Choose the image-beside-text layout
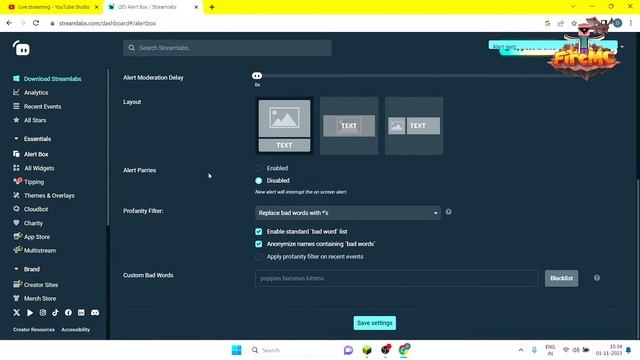 point(414,126)
